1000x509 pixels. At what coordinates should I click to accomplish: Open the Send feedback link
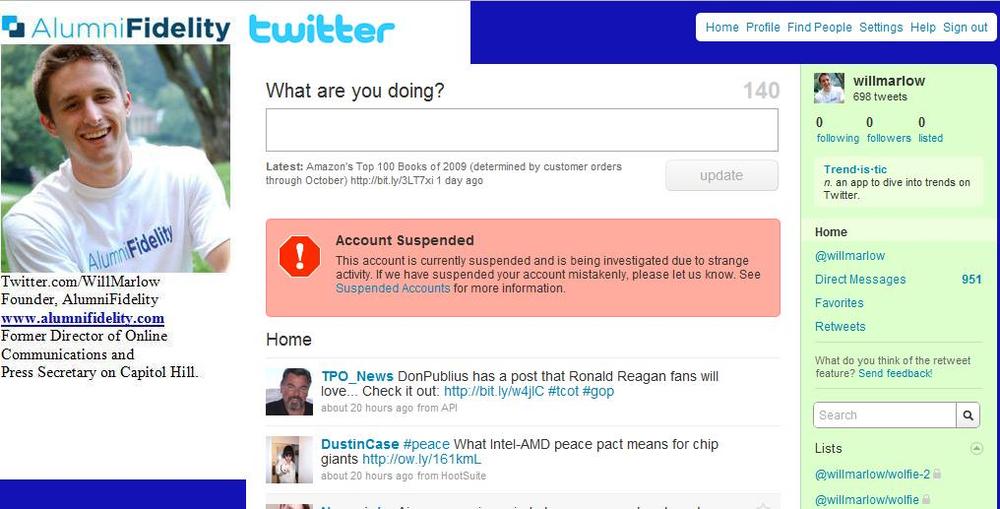(895, 373)
